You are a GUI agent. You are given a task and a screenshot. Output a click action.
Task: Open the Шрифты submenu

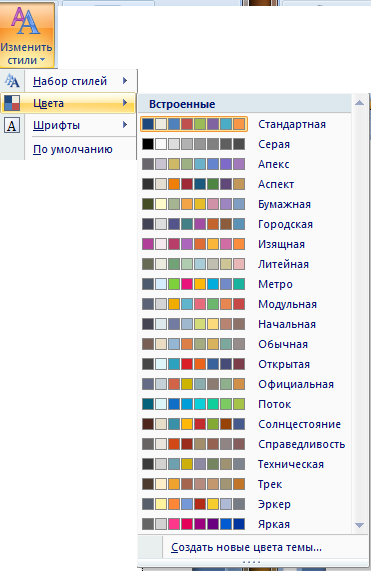(68, 125)
